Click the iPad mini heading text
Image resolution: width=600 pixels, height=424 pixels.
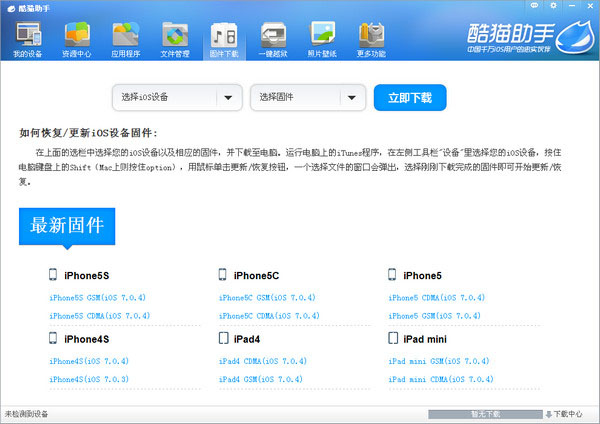[x=425, y=339]
